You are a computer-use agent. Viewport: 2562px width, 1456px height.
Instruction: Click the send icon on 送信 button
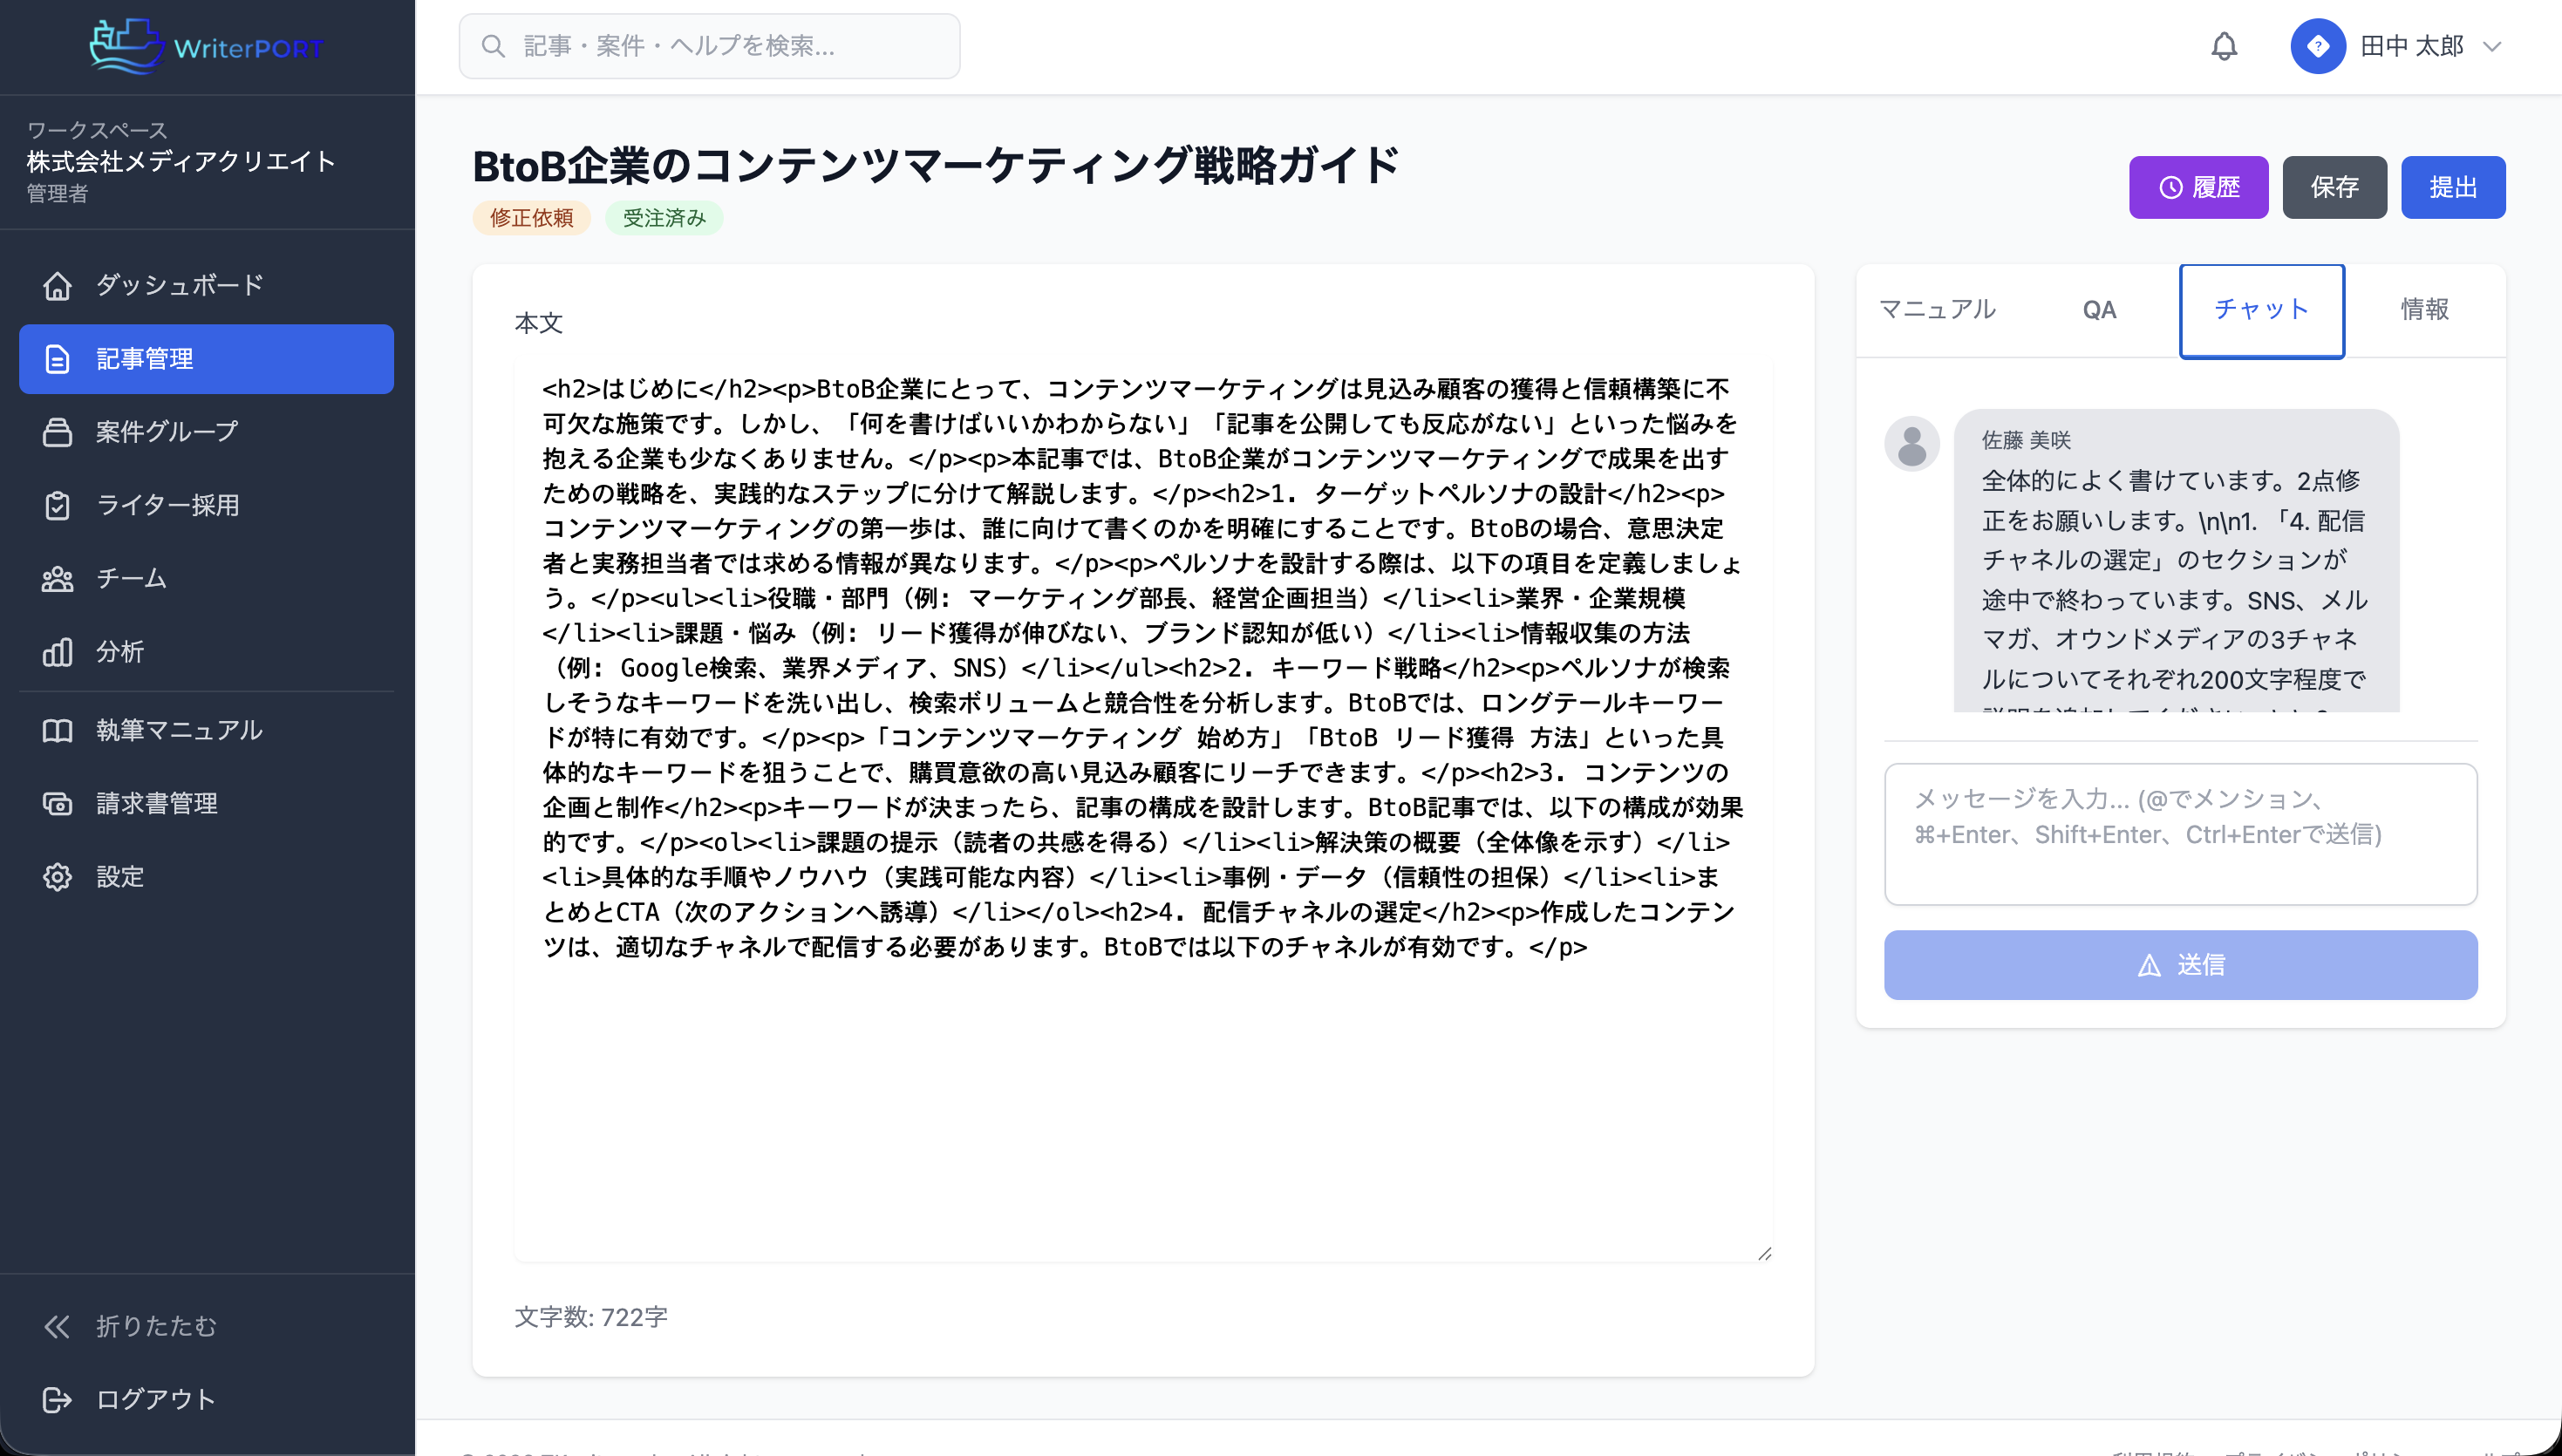coord(2149,965)
